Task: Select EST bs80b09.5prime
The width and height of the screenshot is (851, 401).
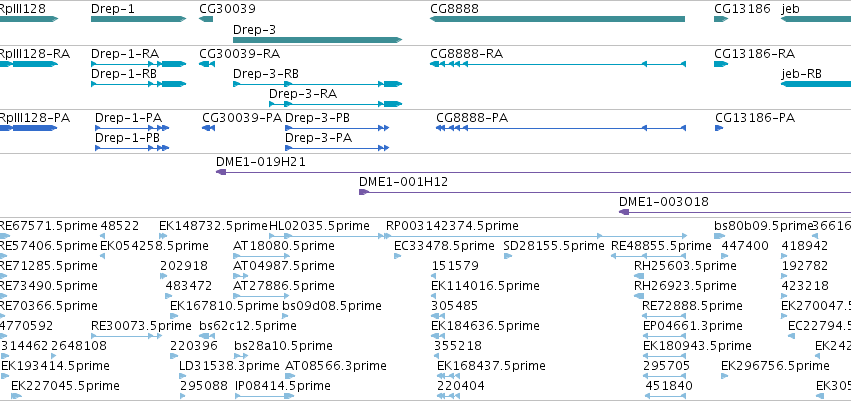Action: pos(763,226)
